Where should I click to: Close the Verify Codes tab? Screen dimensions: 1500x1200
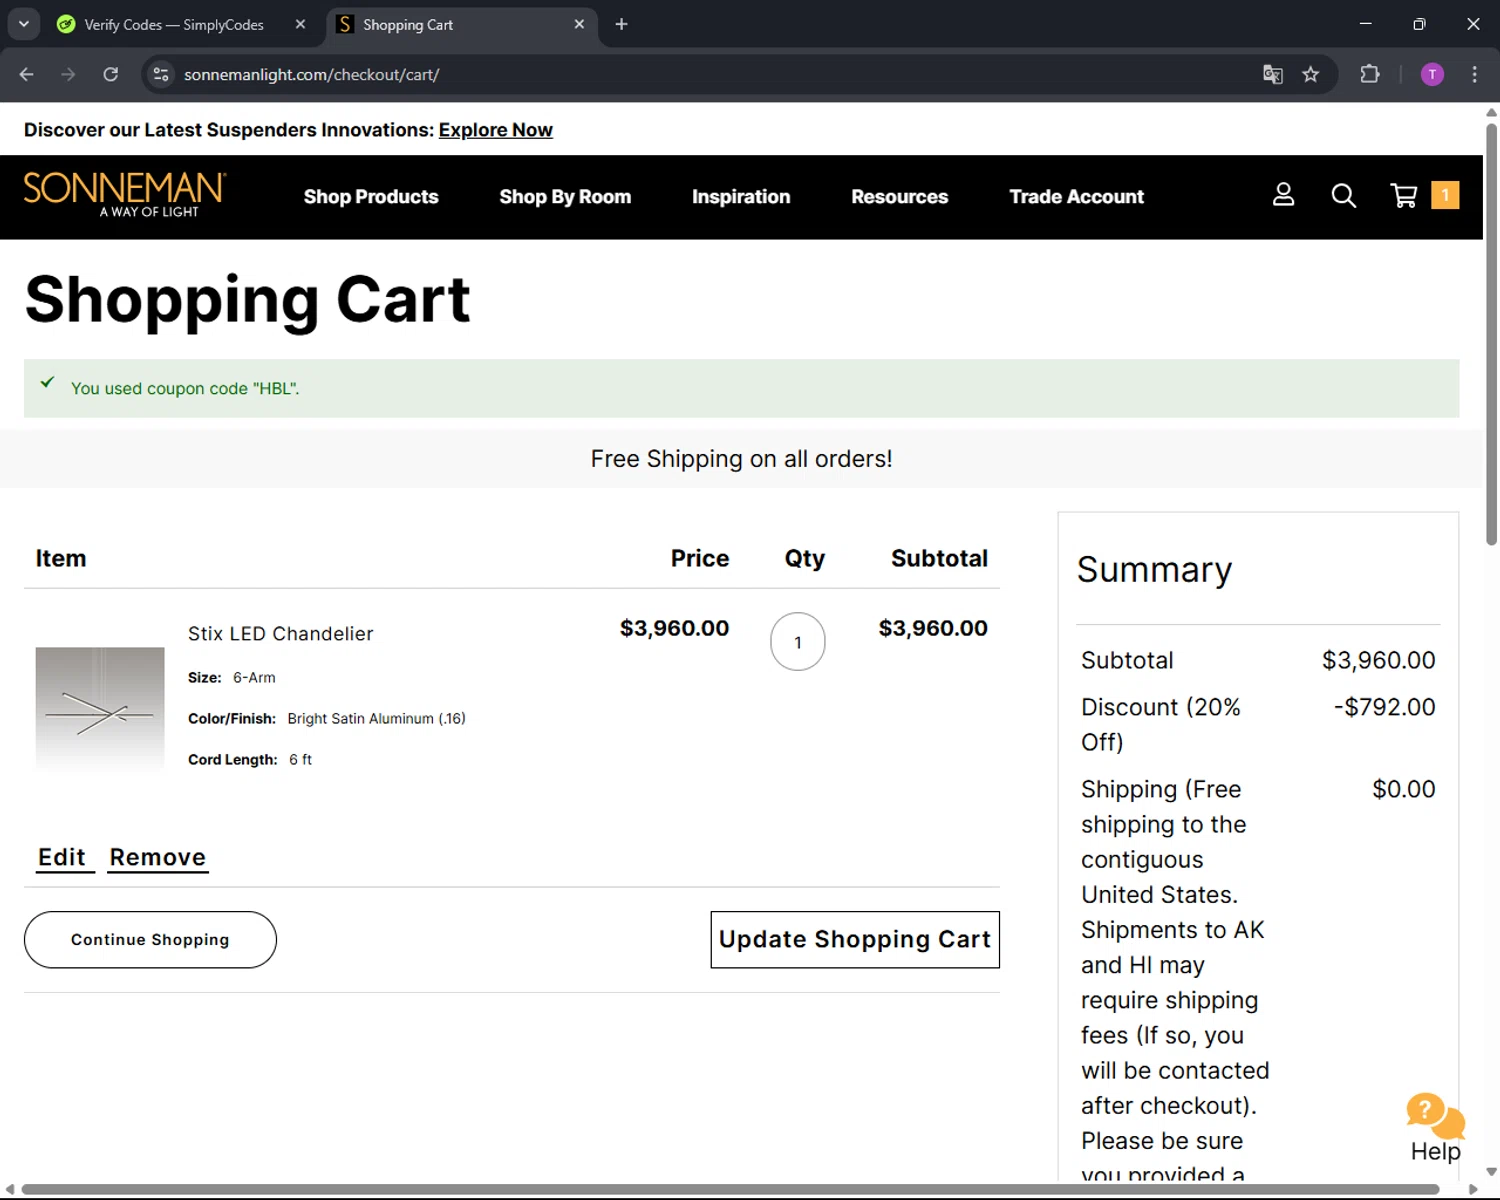pos(300,24)
